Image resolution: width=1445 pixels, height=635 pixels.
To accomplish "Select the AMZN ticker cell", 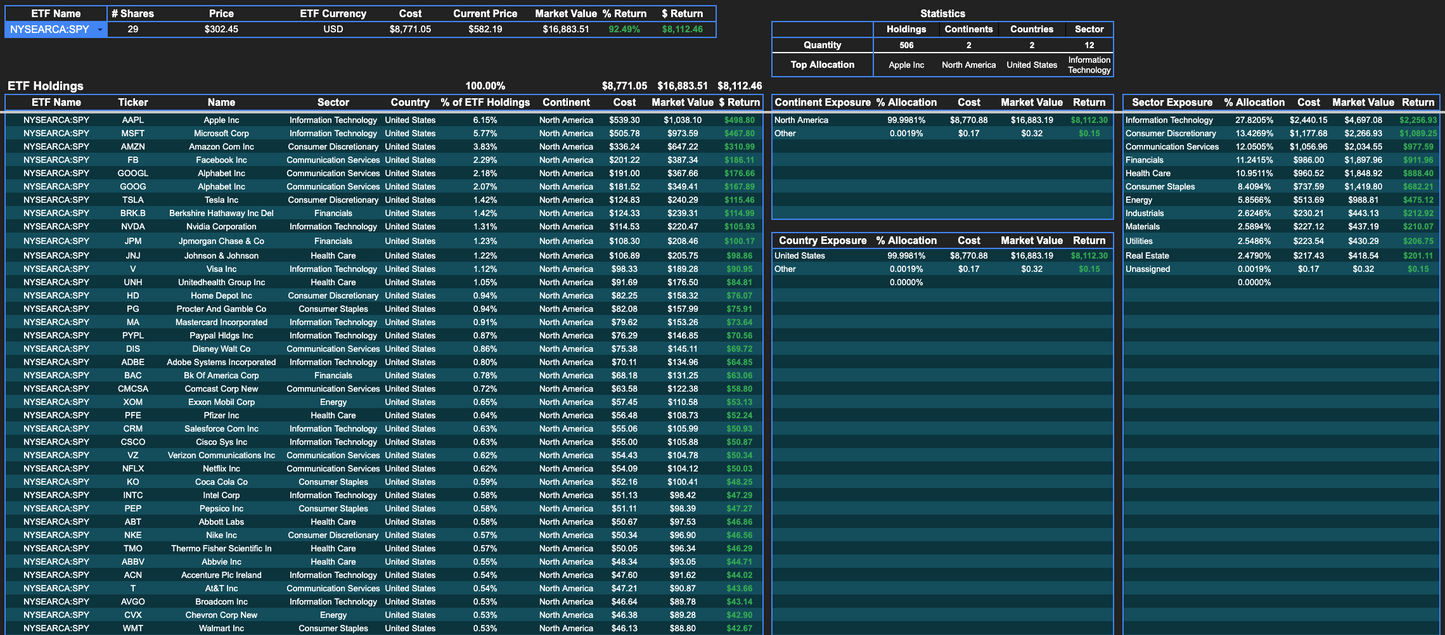I will coord(133,147).
